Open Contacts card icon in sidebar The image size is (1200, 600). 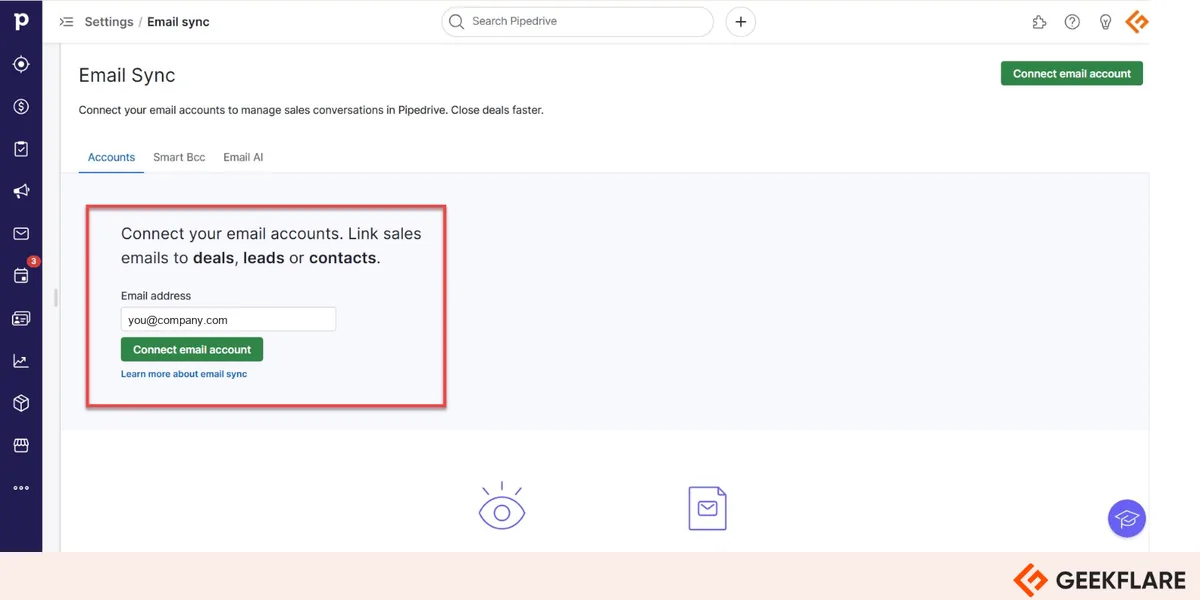(x=21, y=319)
